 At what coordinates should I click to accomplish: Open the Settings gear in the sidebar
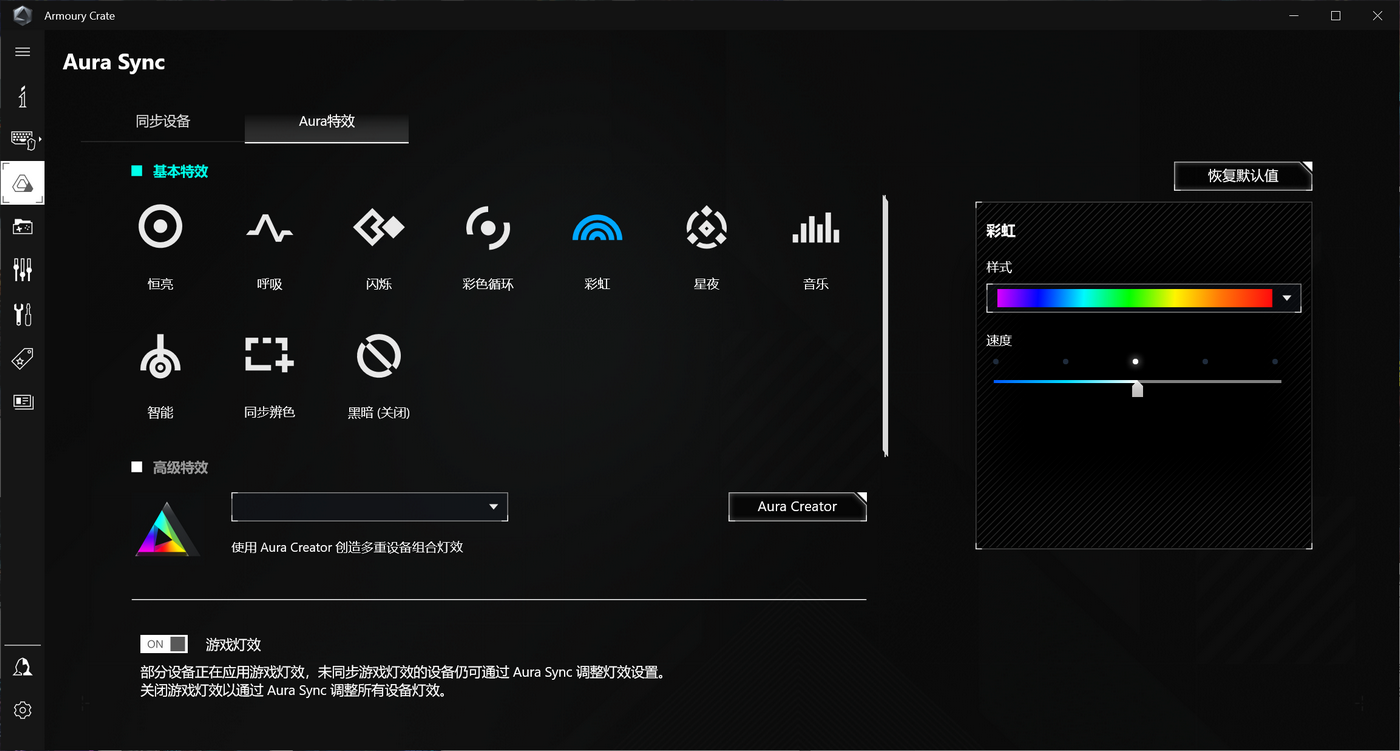coord(23,710)
